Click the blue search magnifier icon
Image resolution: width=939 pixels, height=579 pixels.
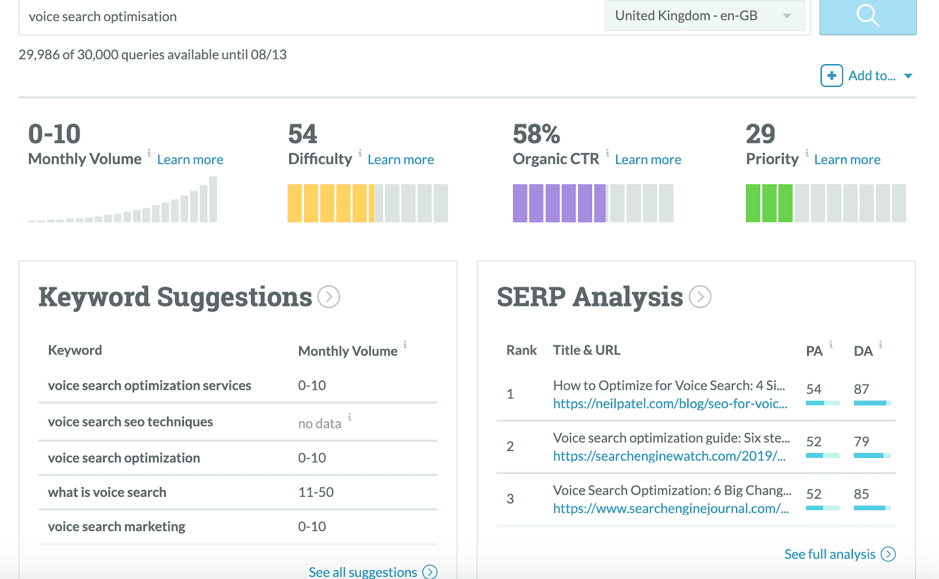(866, 17)
